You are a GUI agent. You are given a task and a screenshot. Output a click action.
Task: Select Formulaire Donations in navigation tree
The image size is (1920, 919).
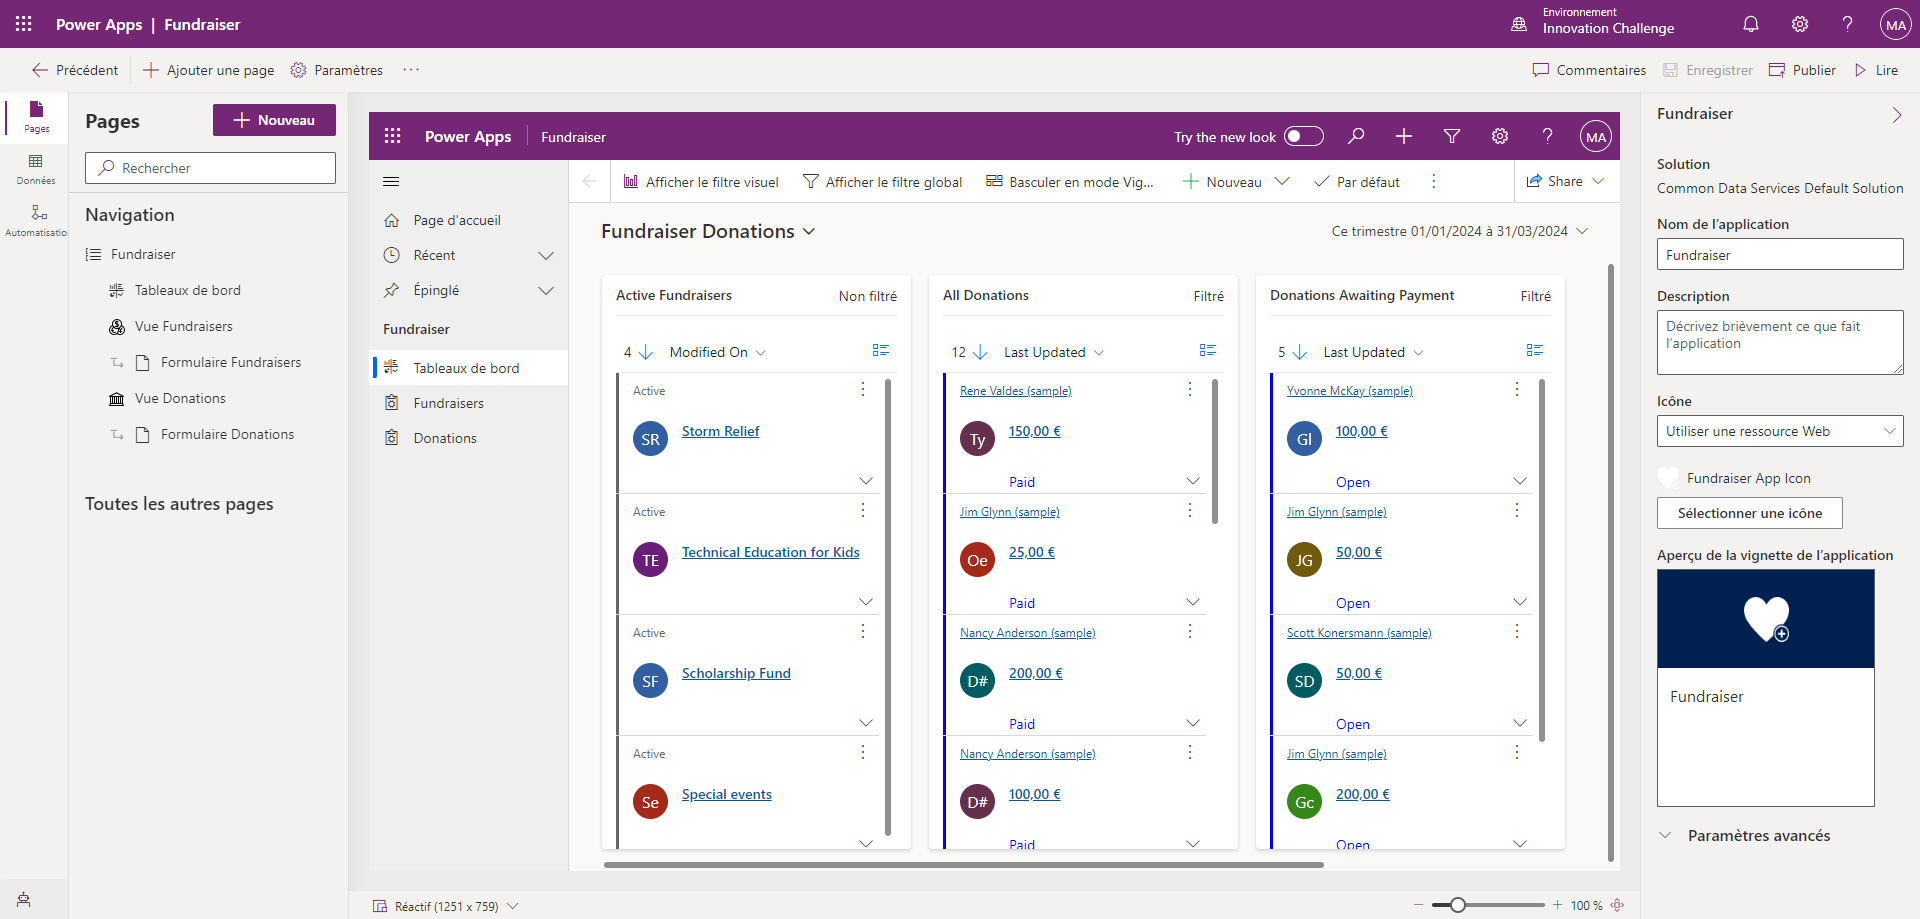[227, 434]
